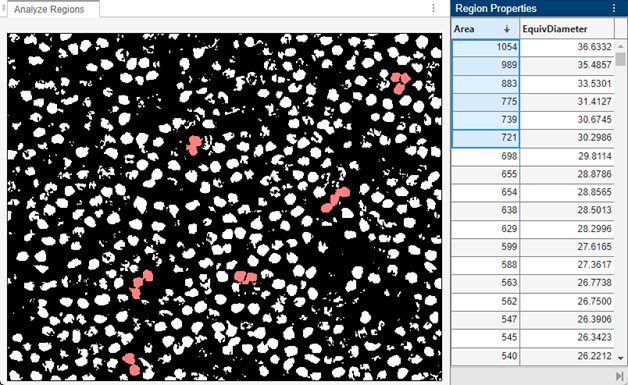The image size is (628, 385).
Task: Select the Area cell with value 654
Action: (x=485, y=192)
